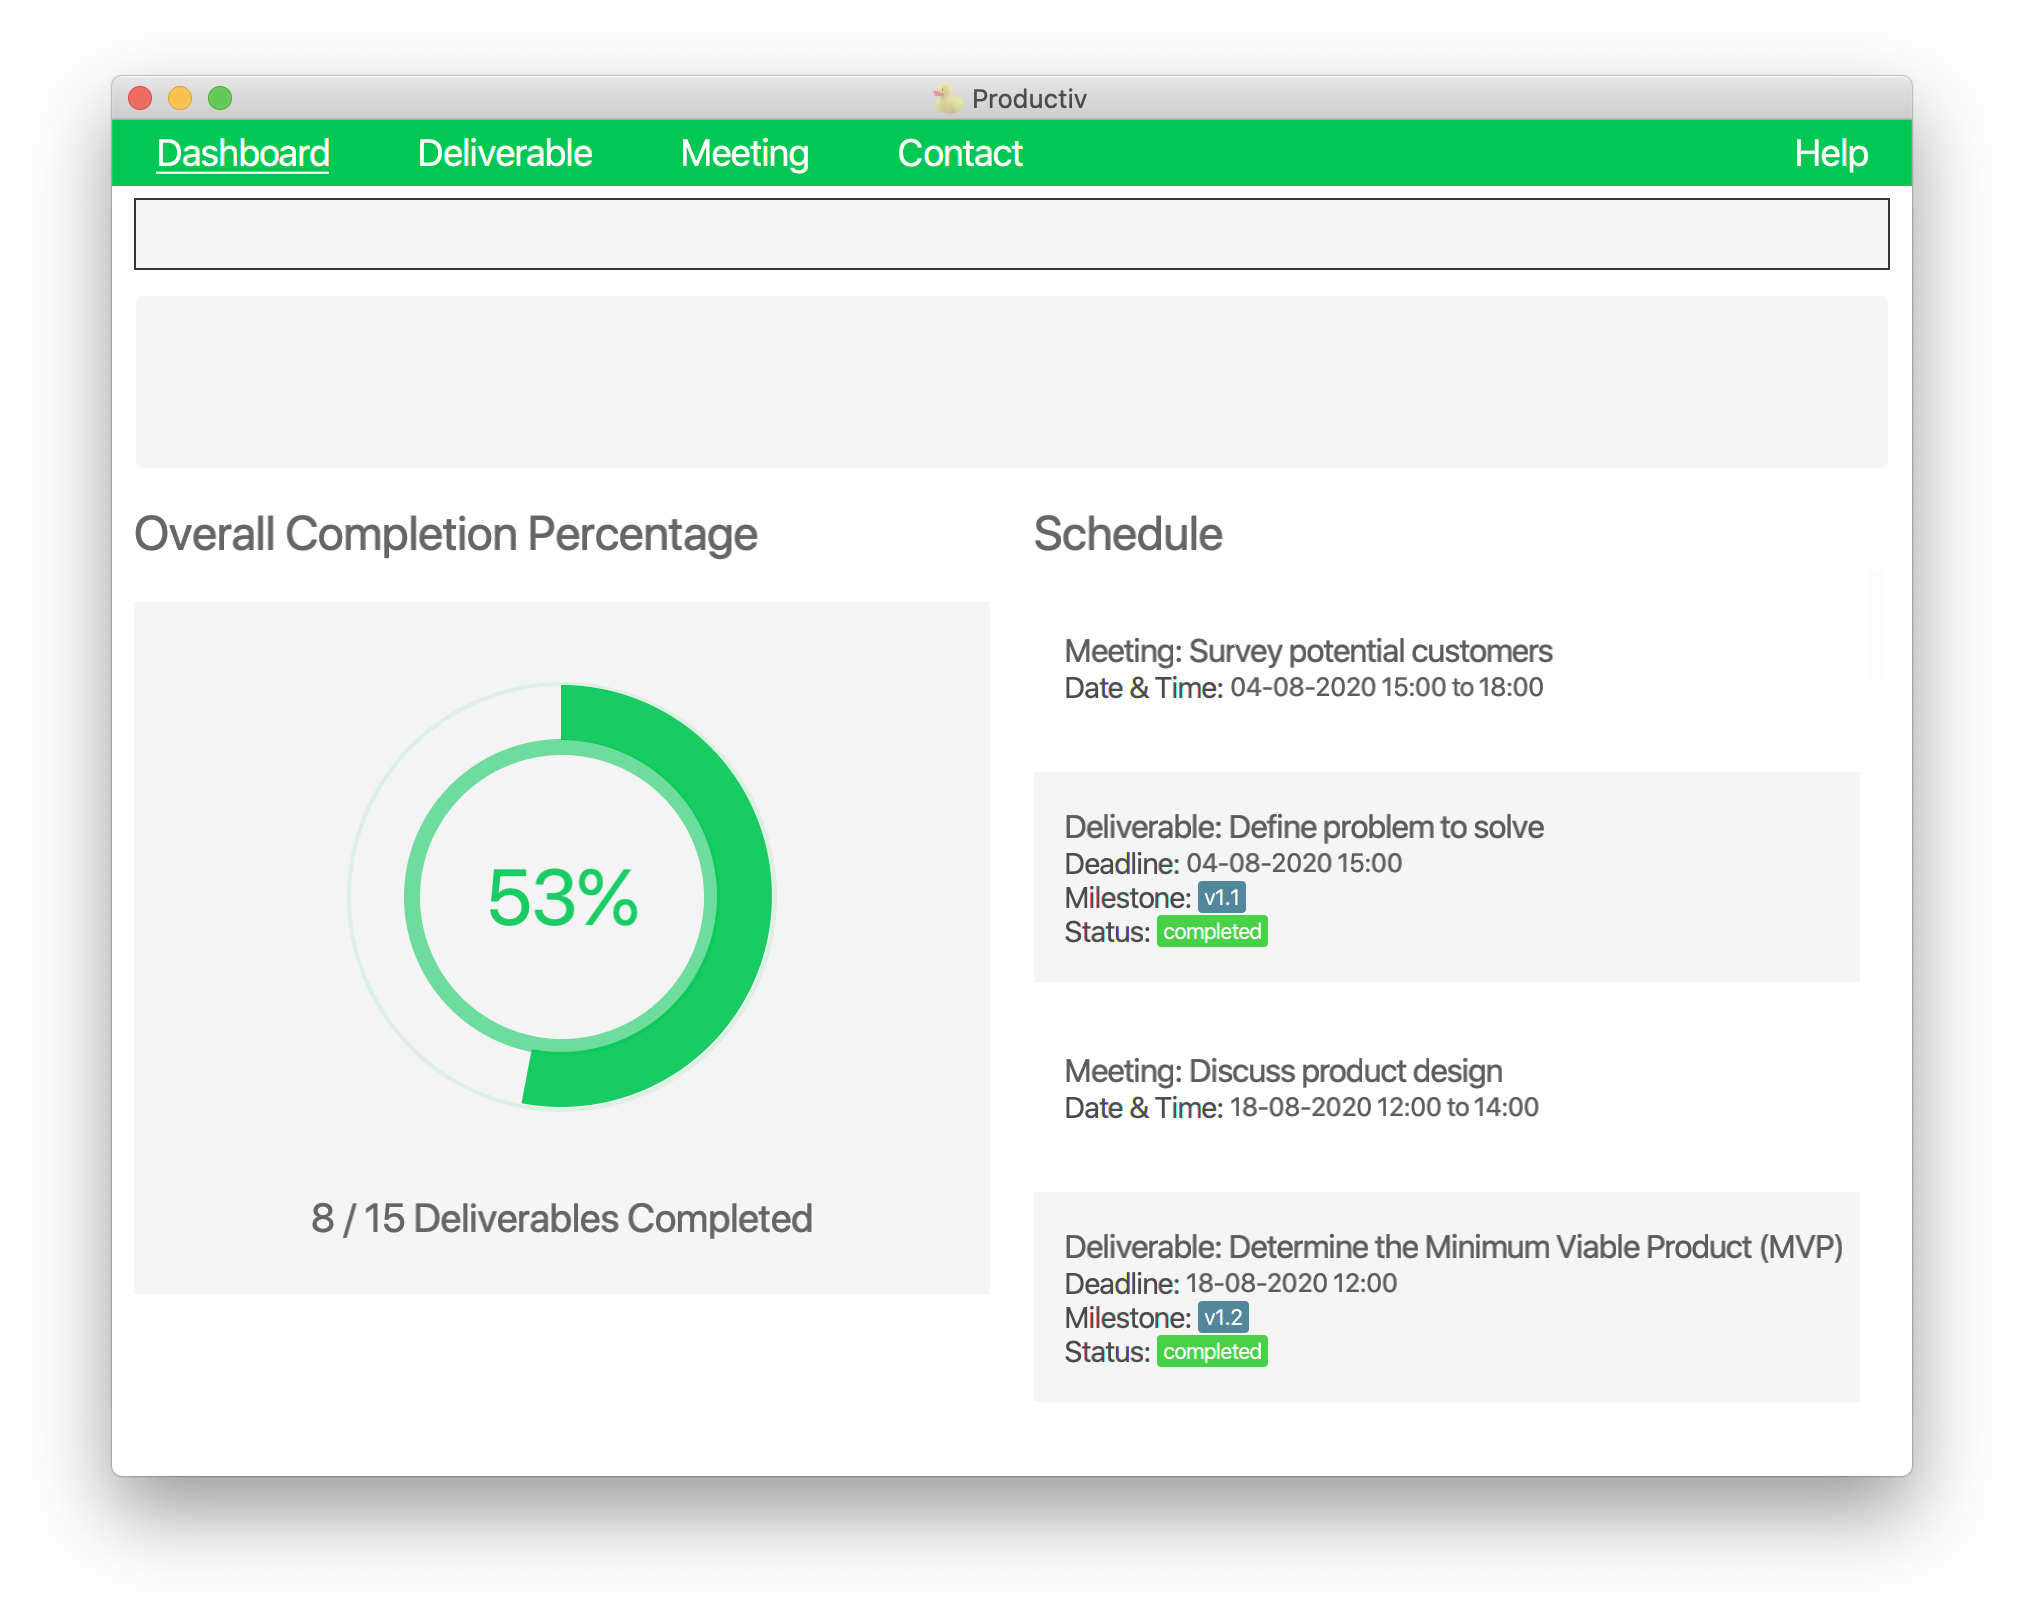Select Meeting: Survey potential customers entry
This screenshot has height=1624, width=2024.
pos(1447,668)
